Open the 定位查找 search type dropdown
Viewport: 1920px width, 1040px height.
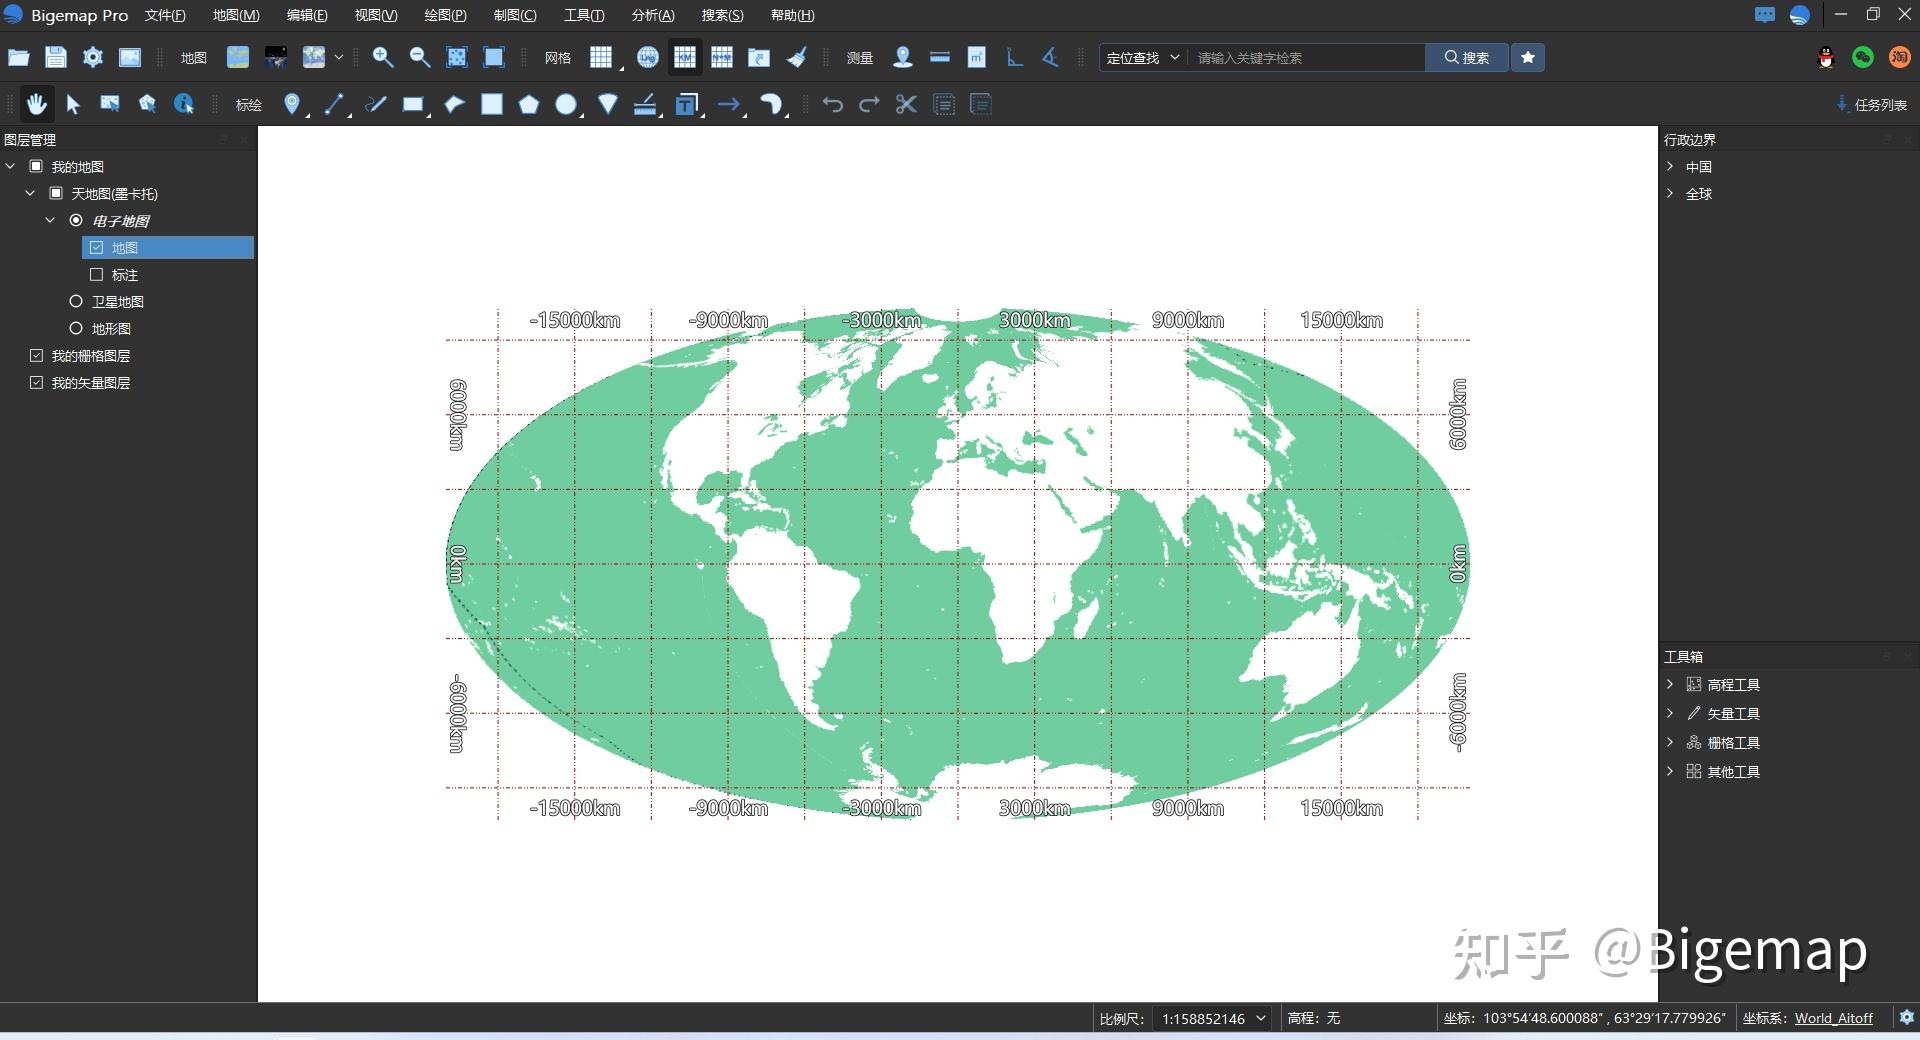[x=1143, y=57]
